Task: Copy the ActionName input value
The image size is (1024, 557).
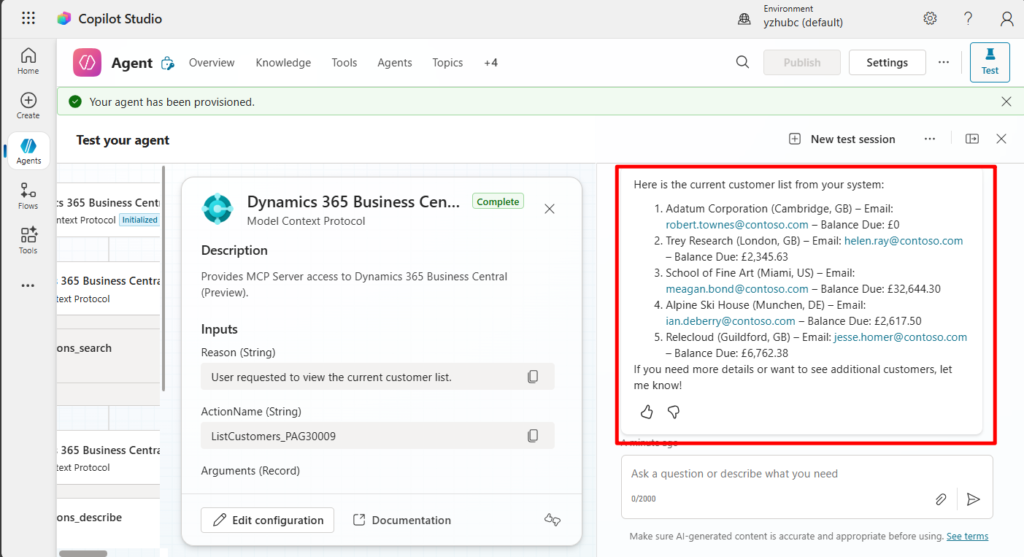Action: coord(533,436)
